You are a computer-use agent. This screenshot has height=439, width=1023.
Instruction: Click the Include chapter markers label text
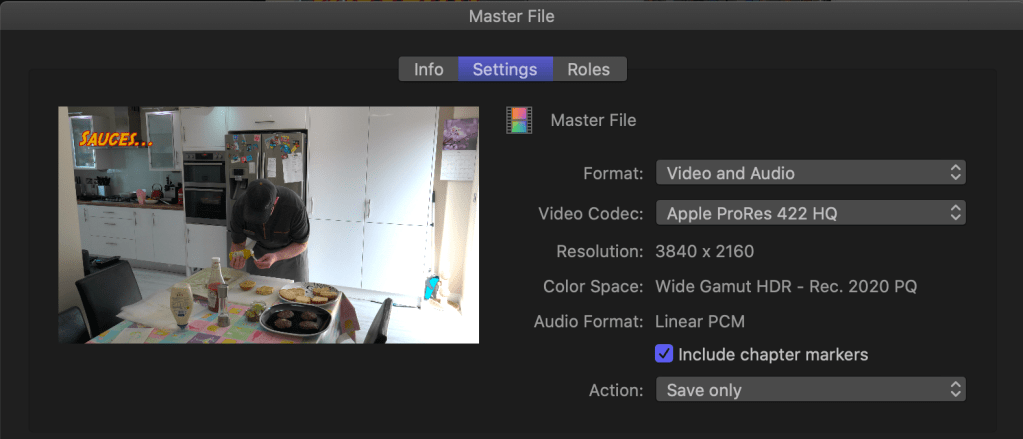pyautogui.click(x=772, y=354)
